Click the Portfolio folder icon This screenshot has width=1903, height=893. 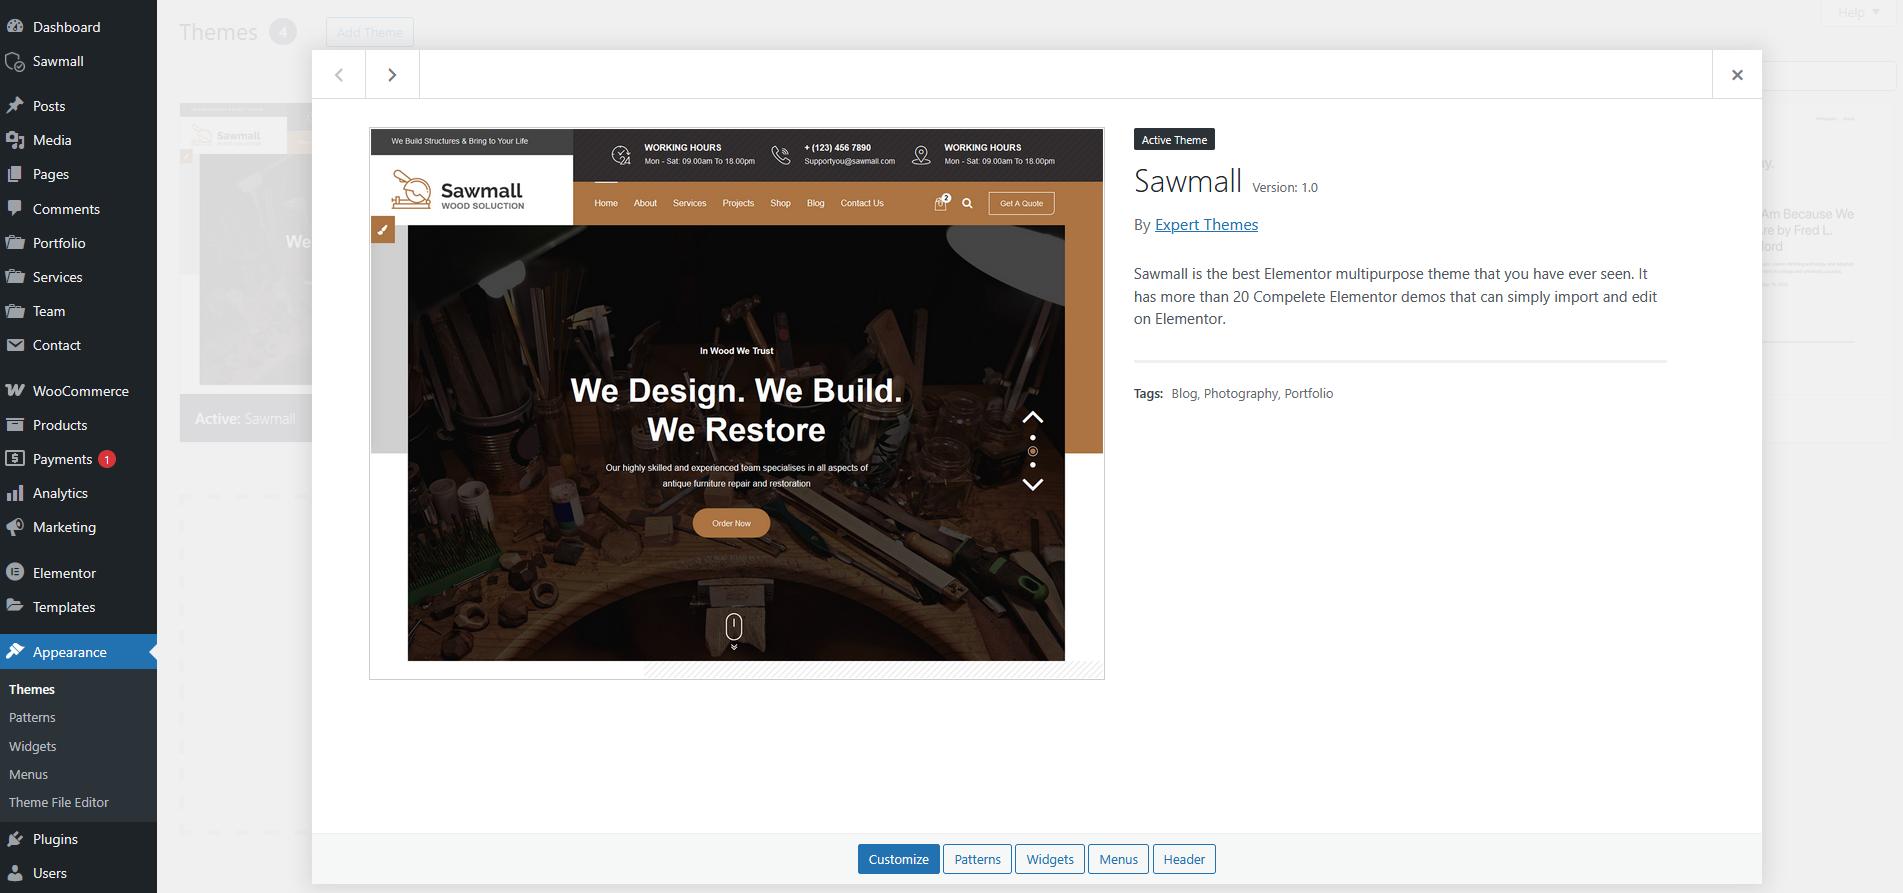(x=15, y=243)
